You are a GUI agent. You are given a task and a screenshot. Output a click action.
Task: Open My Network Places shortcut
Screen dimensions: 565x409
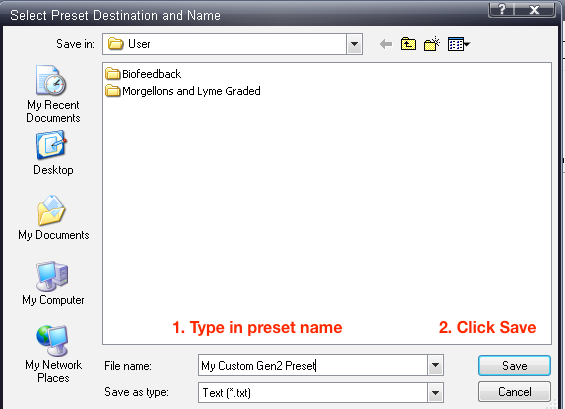pyautogui.click(x=53, y=354)
